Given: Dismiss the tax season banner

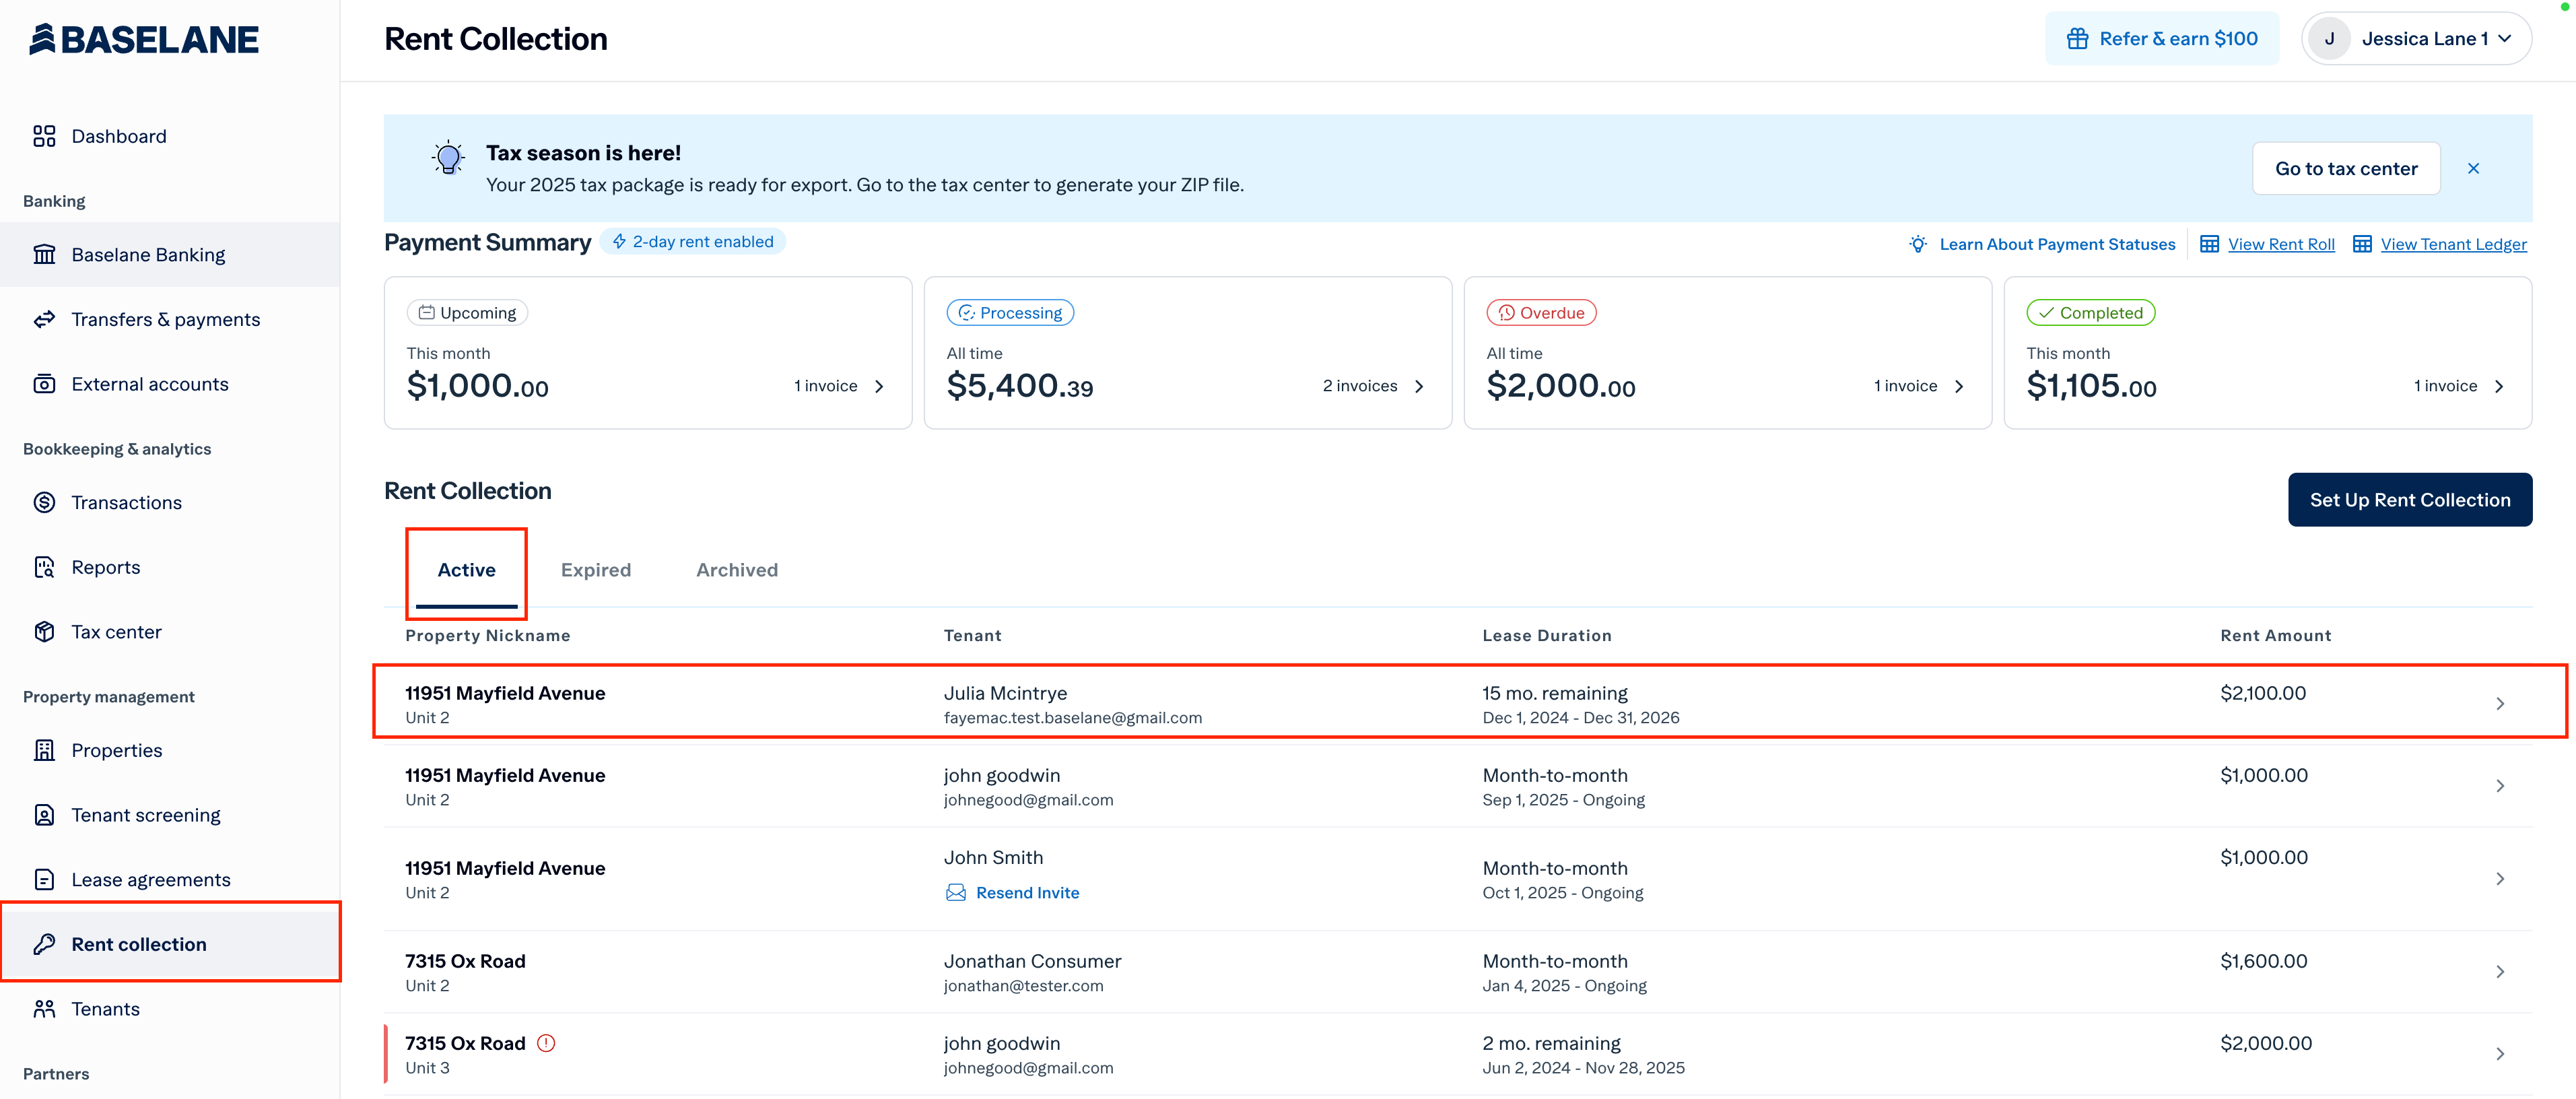Looking at the screenshot, I should [x=2473, y=169].
